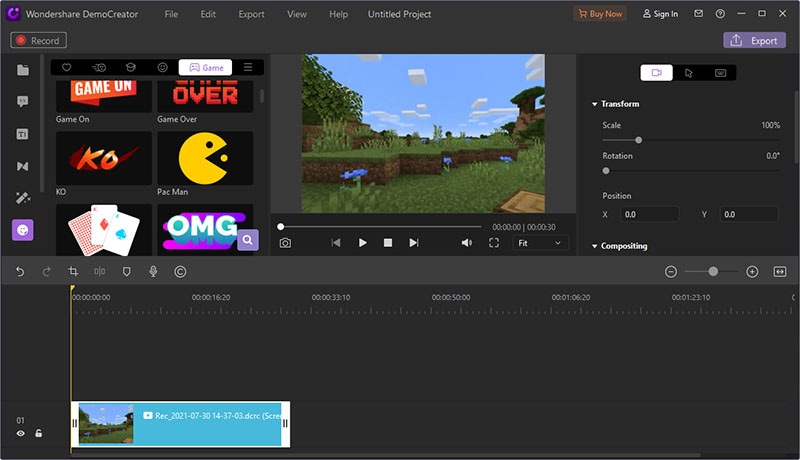800x460 pixels.
Task: Switch to the keystroke properties tab
Action: point(720,72)
